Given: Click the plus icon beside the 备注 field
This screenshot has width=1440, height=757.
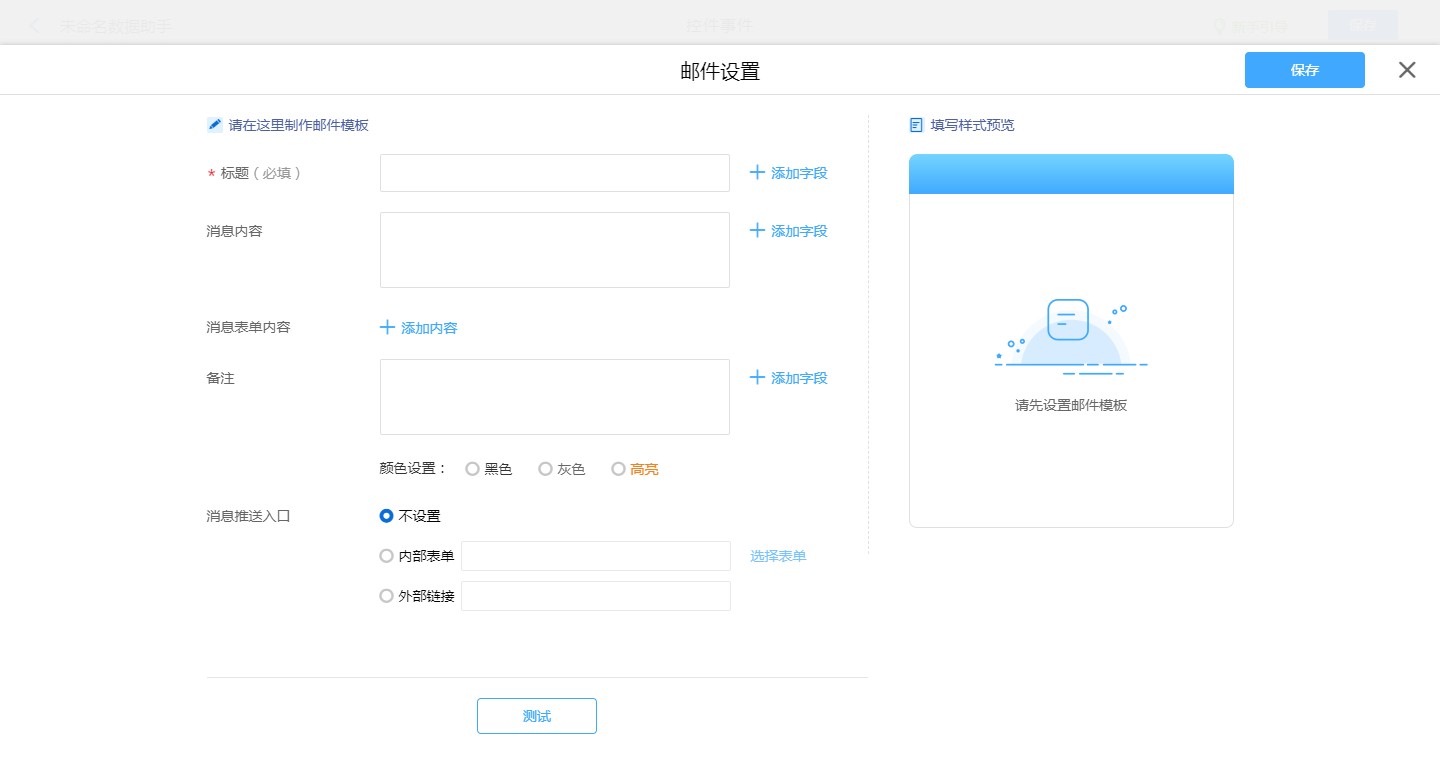Looking at the screenshot, I should click(757, 378).
